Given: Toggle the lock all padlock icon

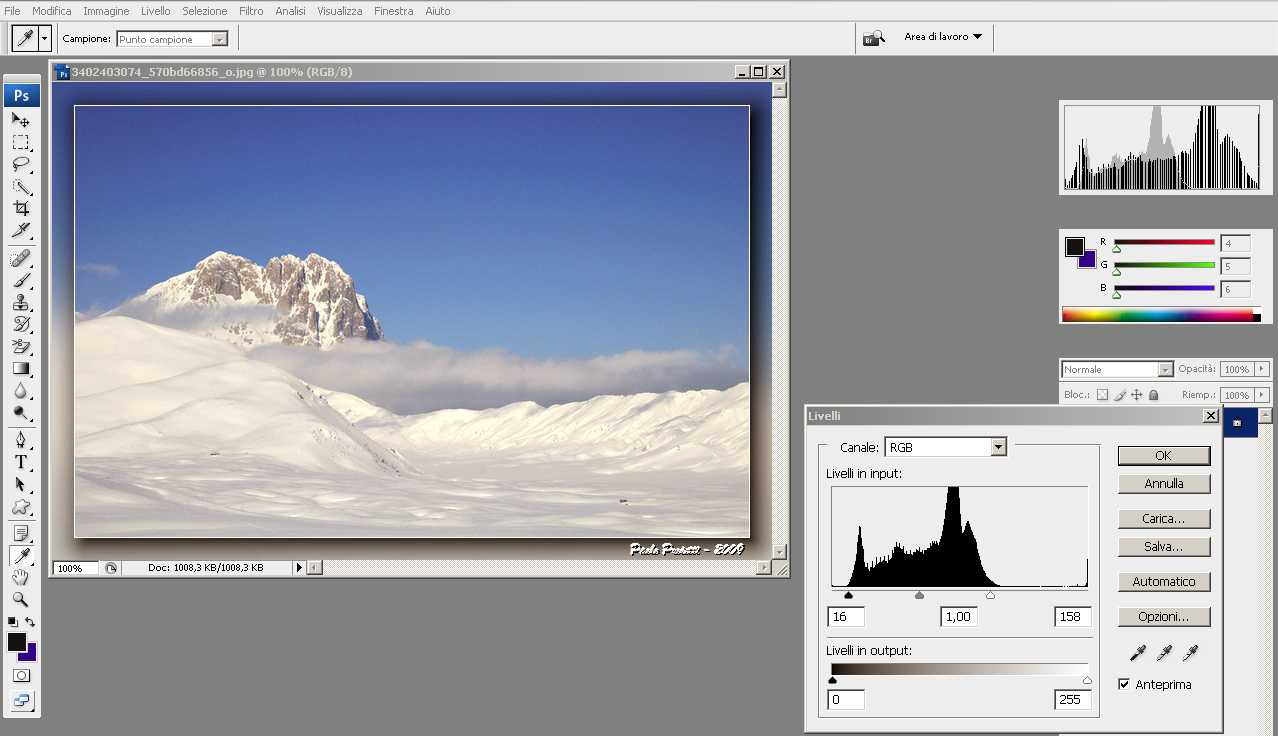Looking at the screenshot, I should coord(1153,395).
